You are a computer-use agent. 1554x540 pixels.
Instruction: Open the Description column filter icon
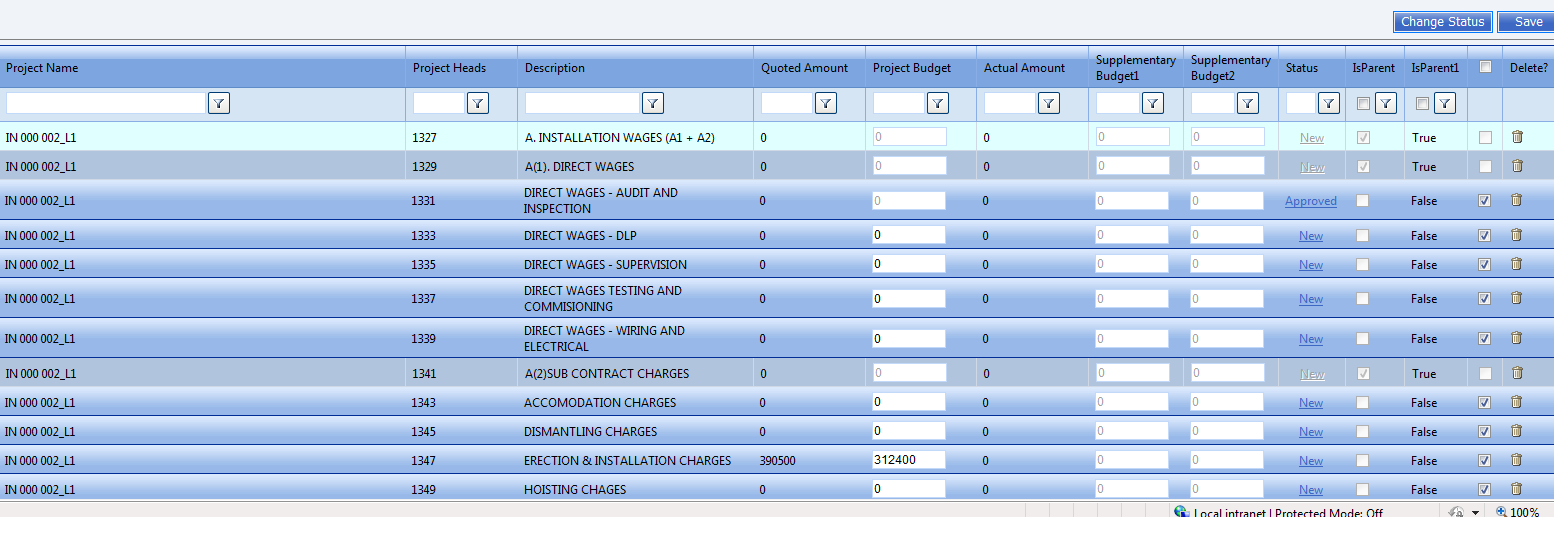[653, 103]
